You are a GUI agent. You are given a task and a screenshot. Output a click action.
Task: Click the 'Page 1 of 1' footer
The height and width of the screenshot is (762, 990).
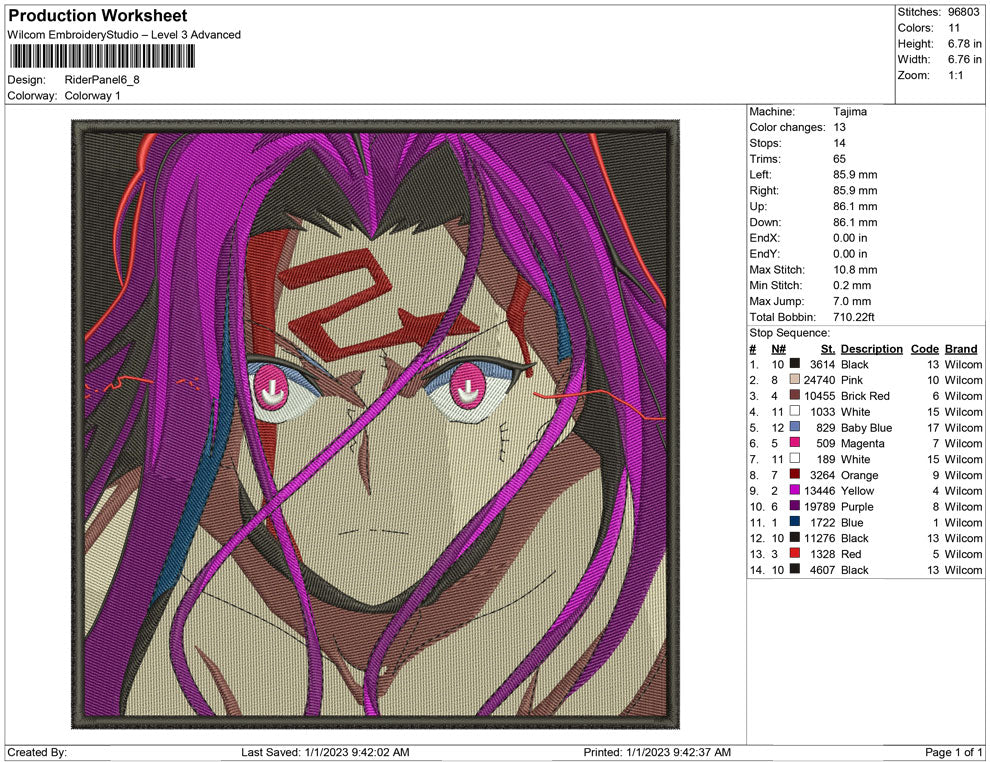953,752
